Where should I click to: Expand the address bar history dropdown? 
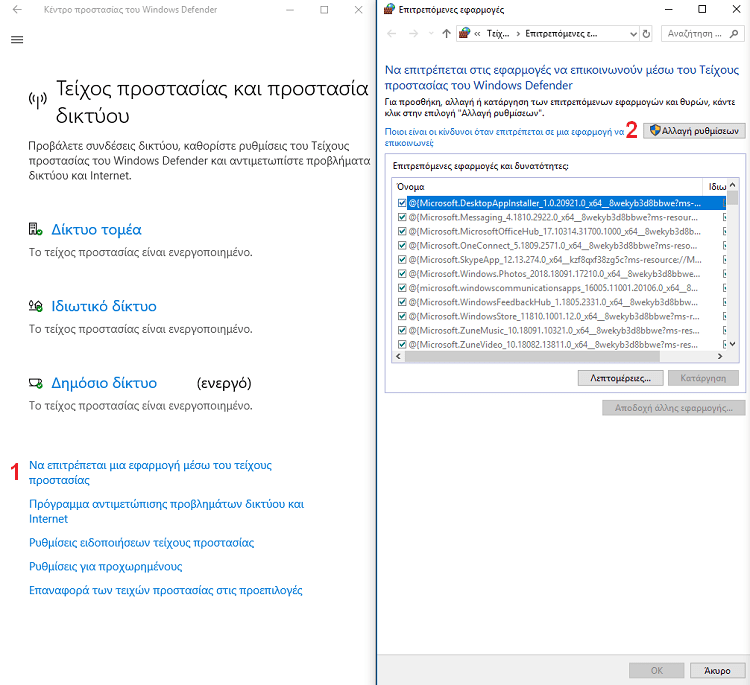coord(633,34)
